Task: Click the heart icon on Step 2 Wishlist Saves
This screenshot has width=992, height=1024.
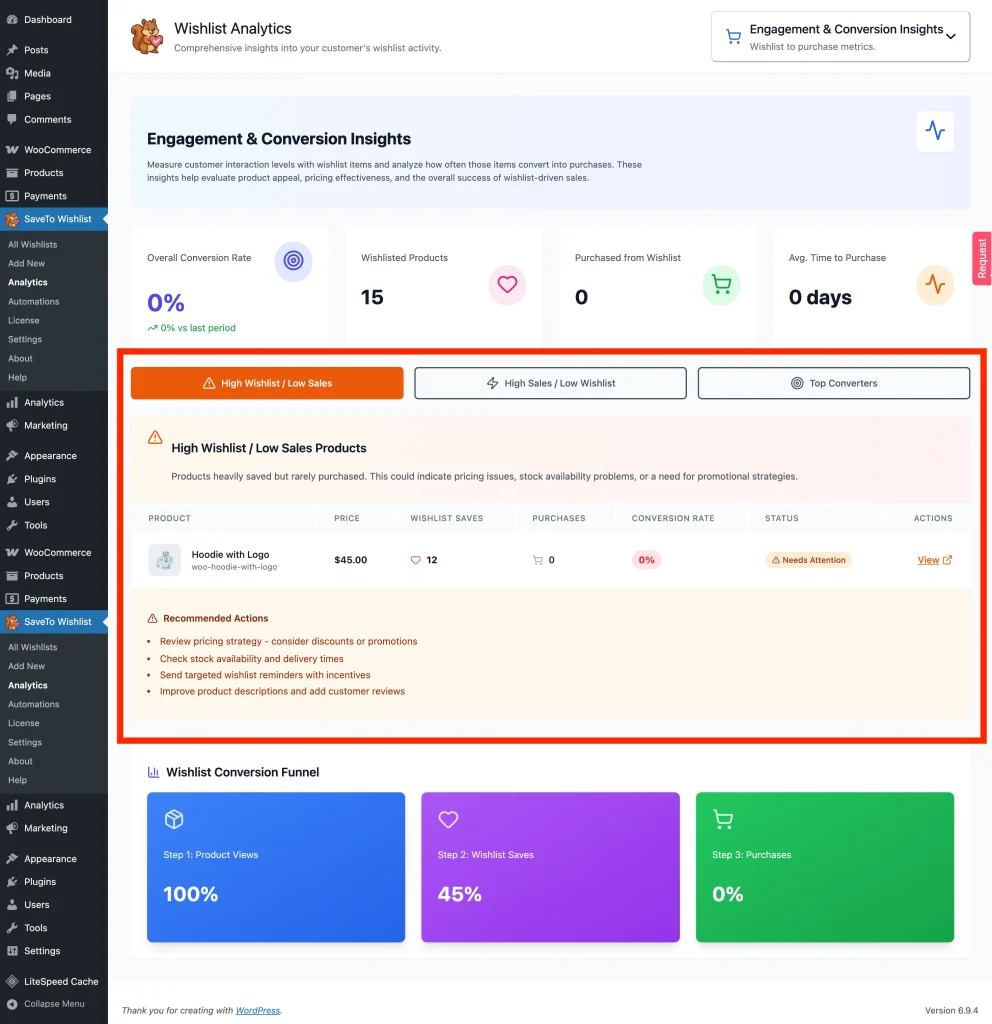Action: (x=448, y=819)
